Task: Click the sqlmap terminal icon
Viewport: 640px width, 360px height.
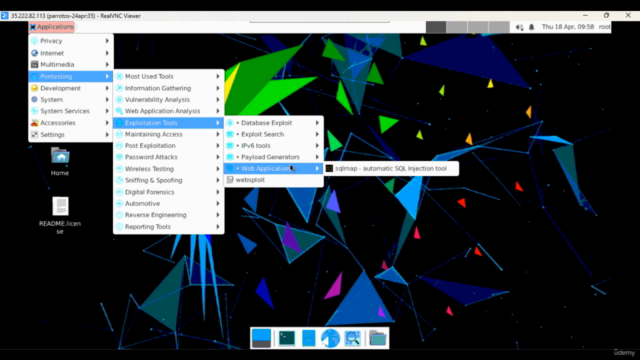Action: point(329,169)
